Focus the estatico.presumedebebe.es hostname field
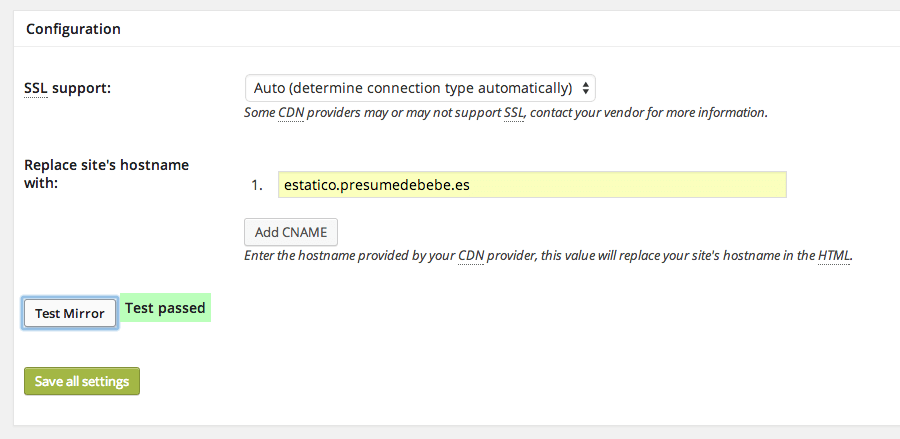Screen dimensions: 900x439 pos(532,185)
